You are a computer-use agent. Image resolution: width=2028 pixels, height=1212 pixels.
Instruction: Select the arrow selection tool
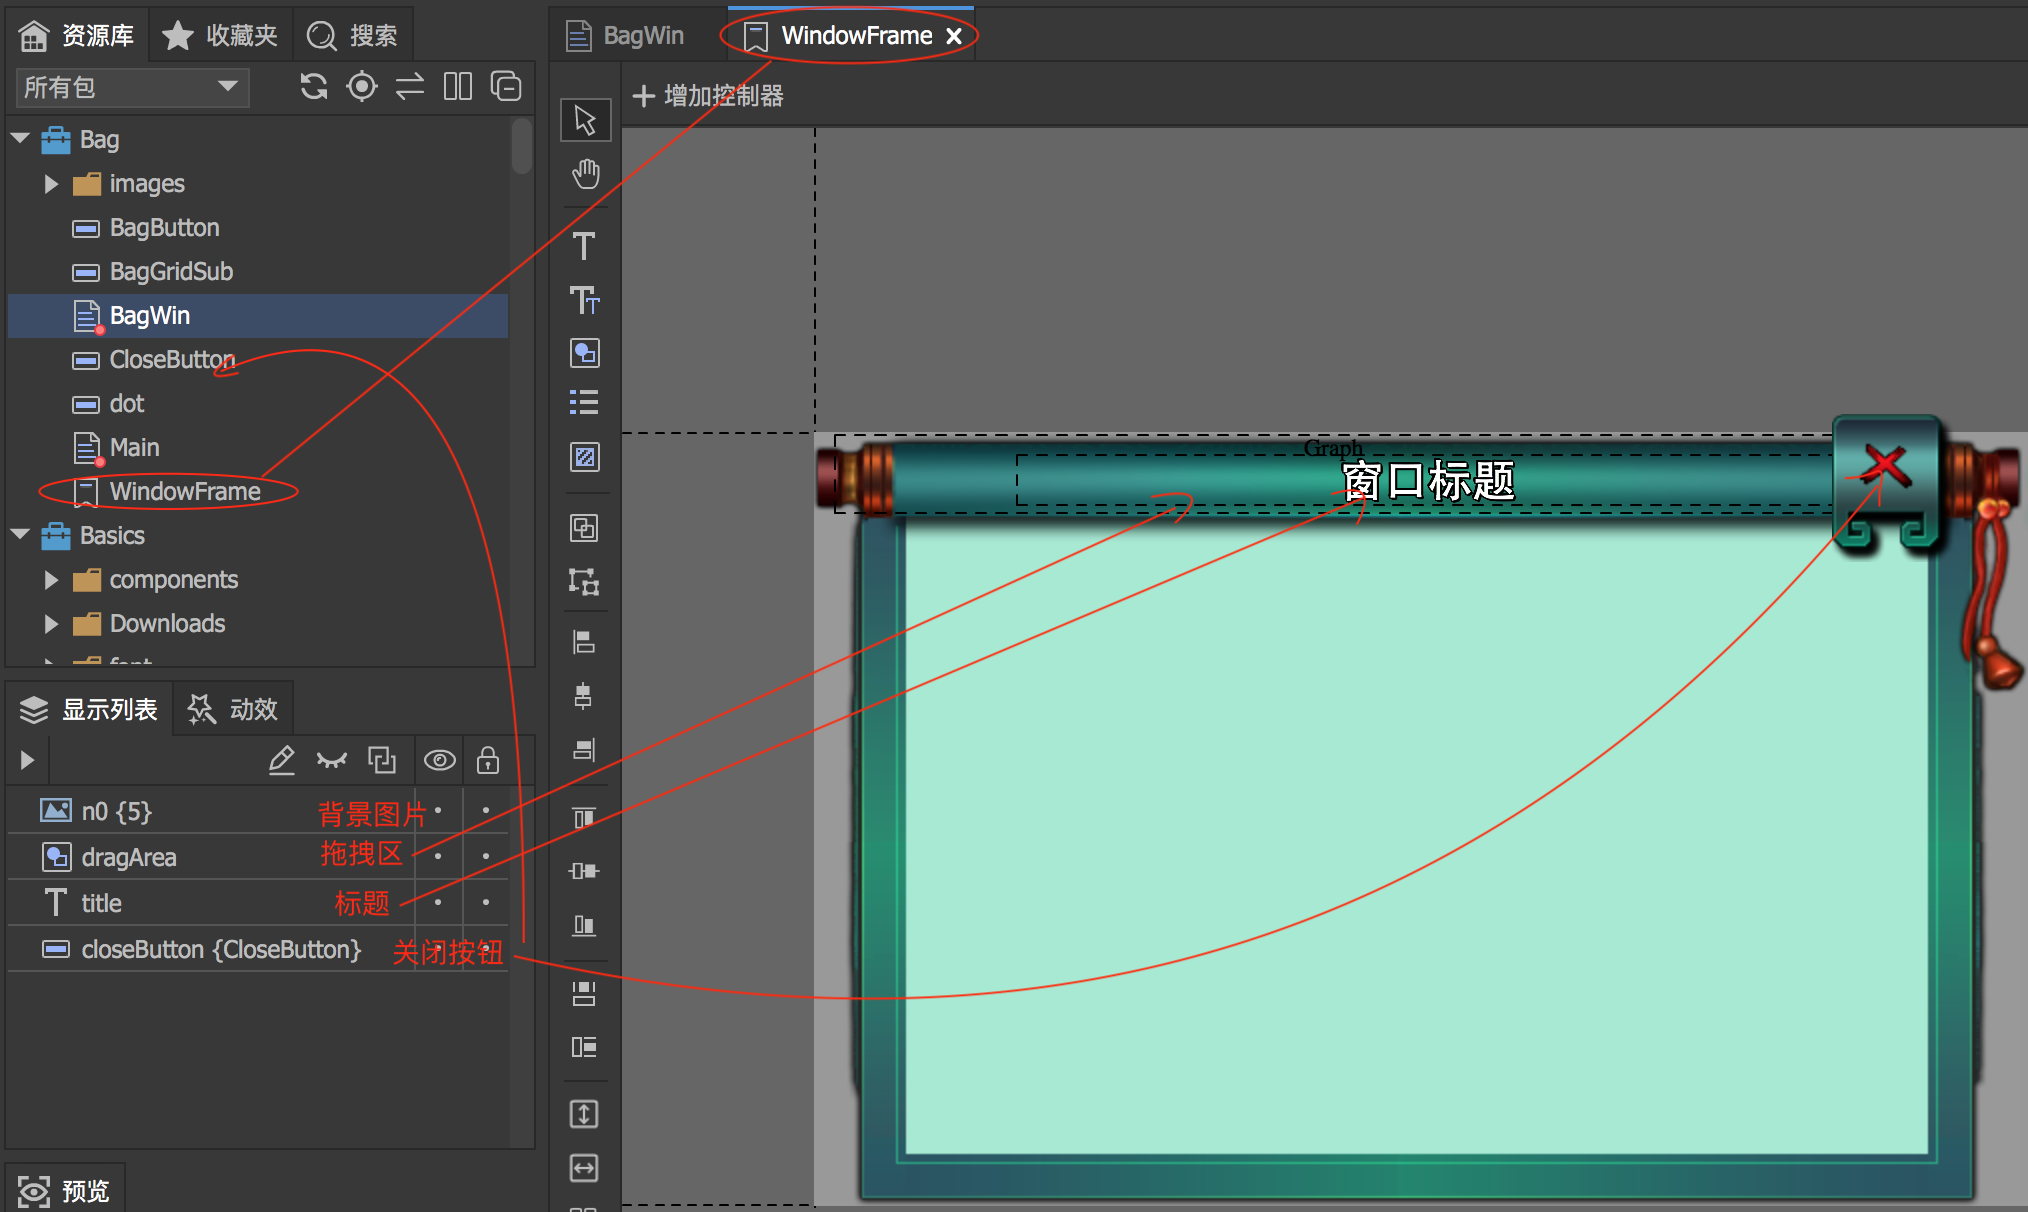(585, 120)
